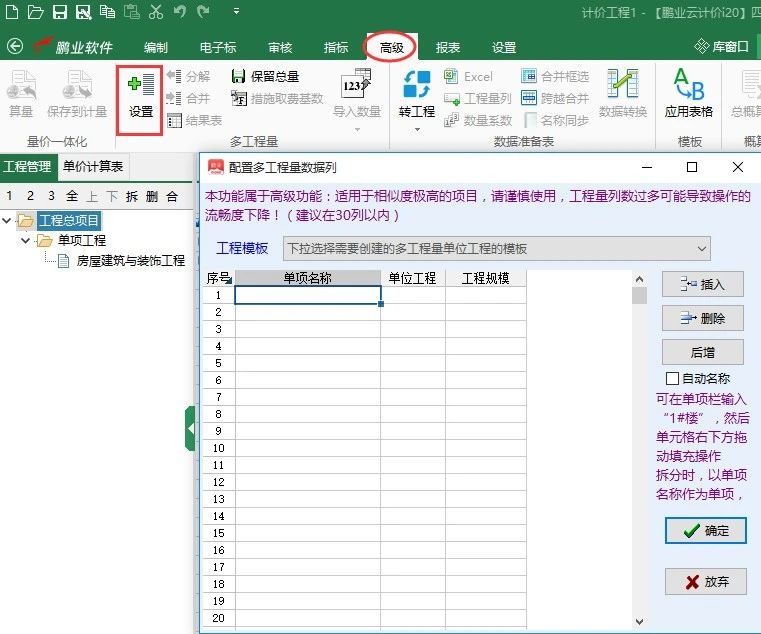
Task: Select 房屋建筑与装饰工程 in the project tree
Action: 130,261
